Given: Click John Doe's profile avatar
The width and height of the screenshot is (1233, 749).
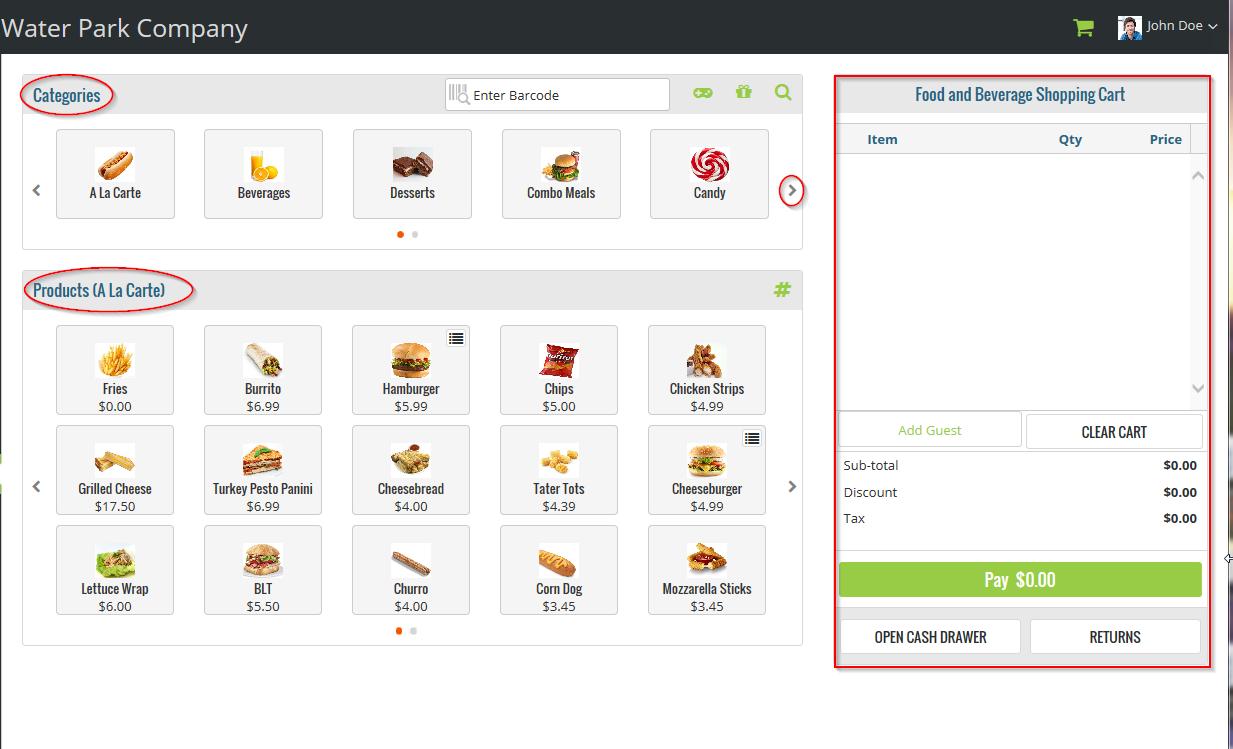Looking at the screenshot, I should click(x=1129, y=27).
